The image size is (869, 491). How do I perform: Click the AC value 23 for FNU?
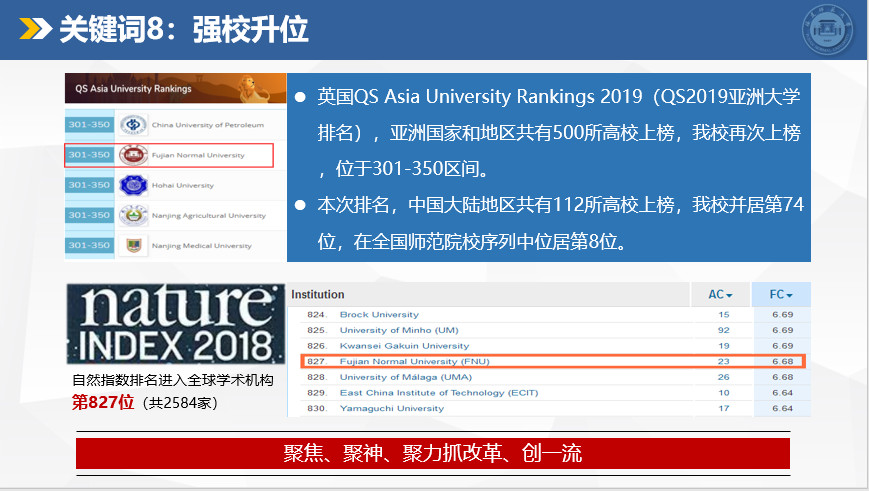click(x=724, y=361)
